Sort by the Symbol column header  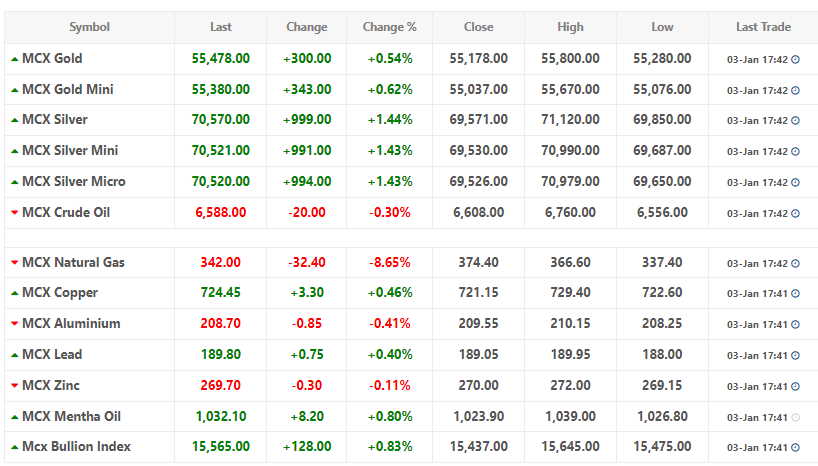pyautogui.click(x=90, y=27)
